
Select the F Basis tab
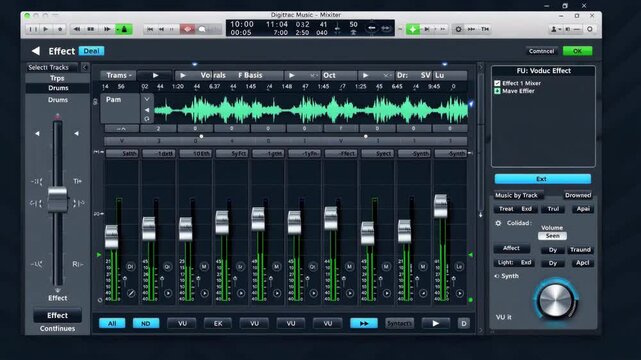pos(250,75)
